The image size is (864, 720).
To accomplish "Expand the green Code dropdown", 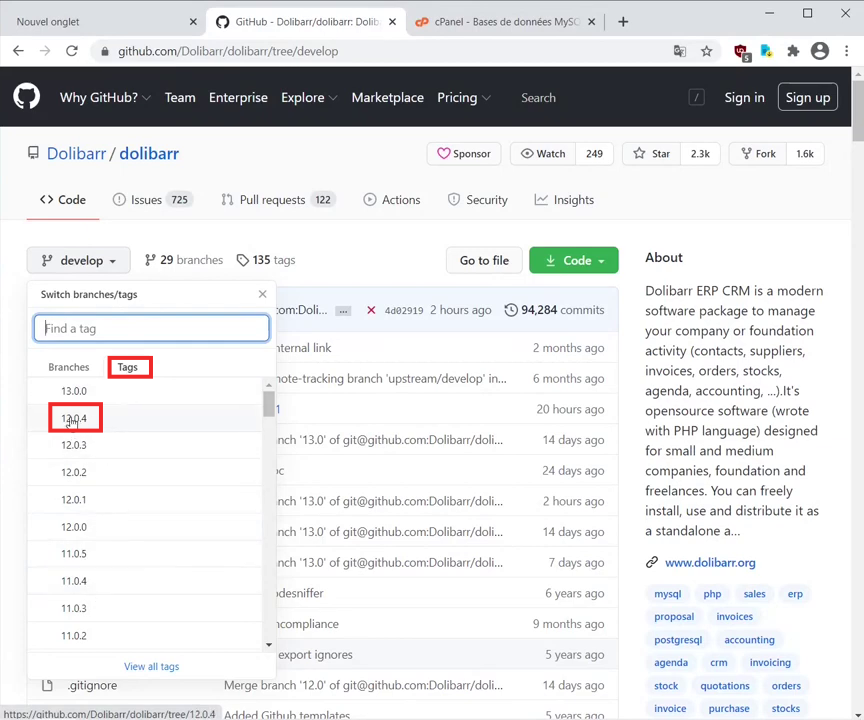I will (x=573, y=260).
